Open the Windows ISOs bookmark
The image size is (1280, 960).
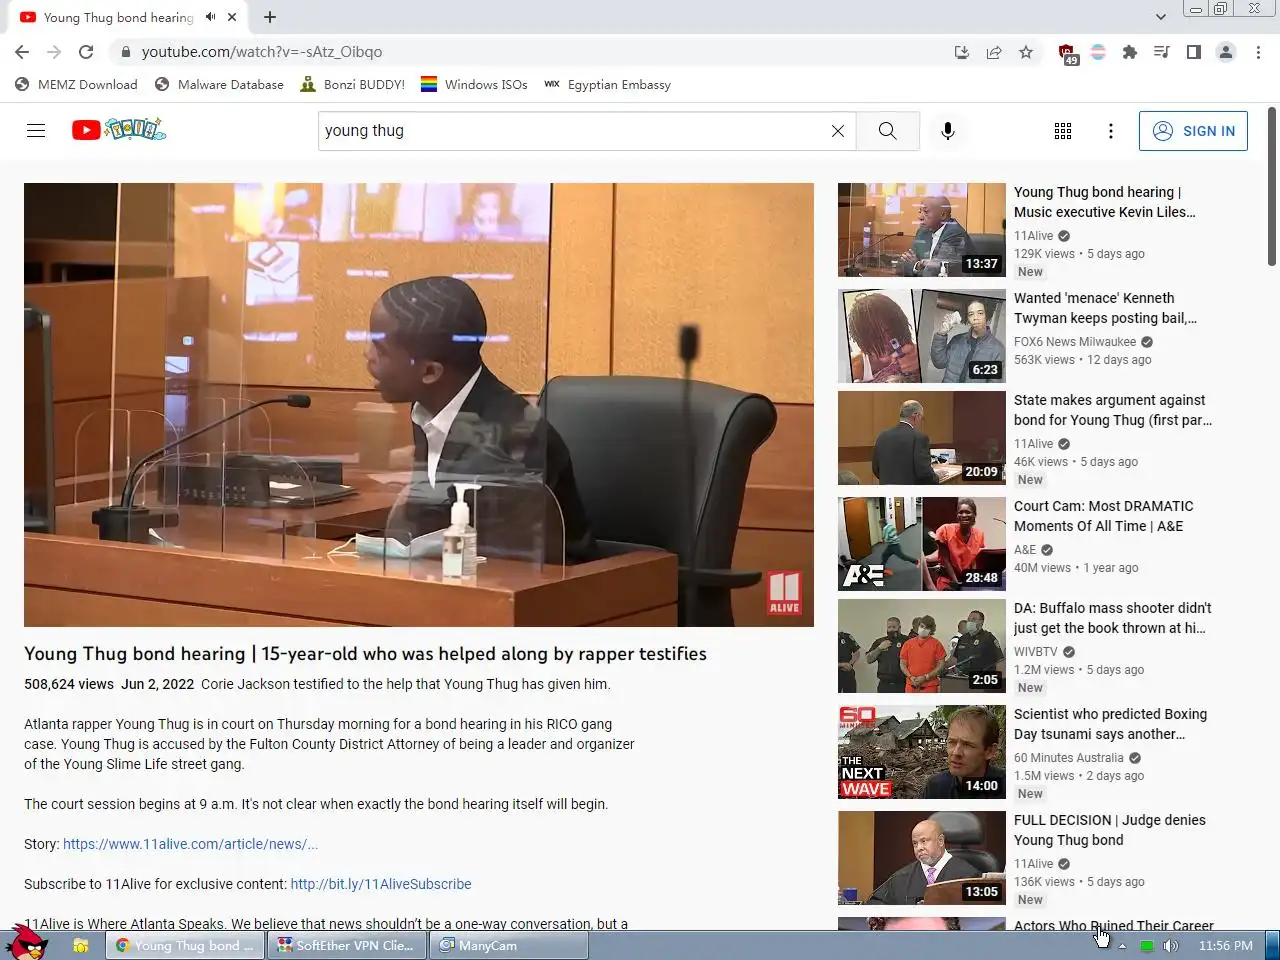(x=474, y=85)
